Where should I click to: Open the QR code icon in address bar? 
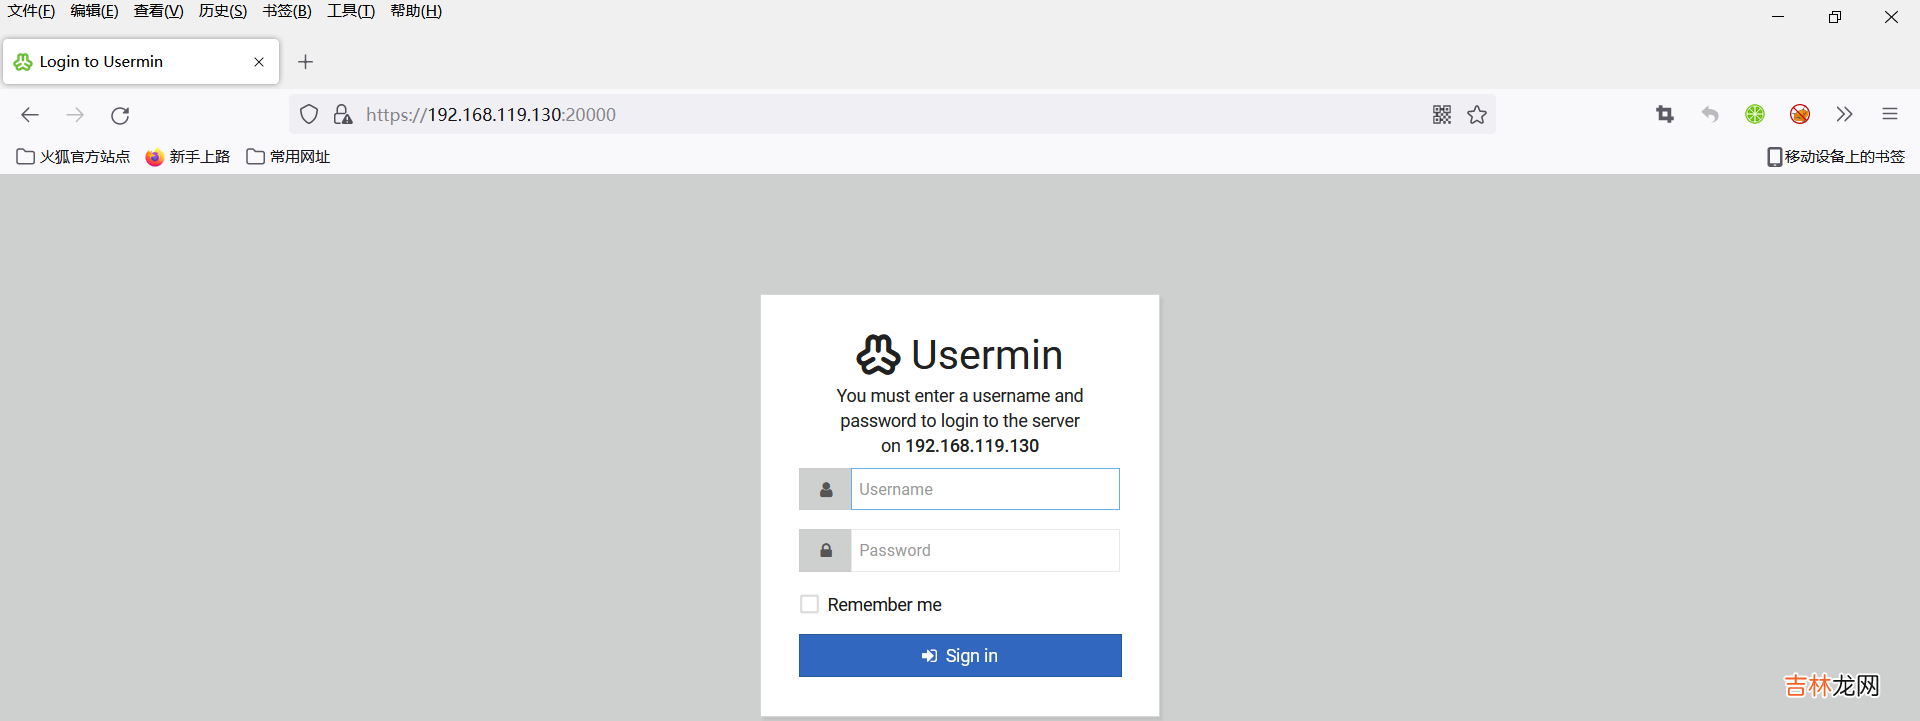click(x=1441, y=115)
